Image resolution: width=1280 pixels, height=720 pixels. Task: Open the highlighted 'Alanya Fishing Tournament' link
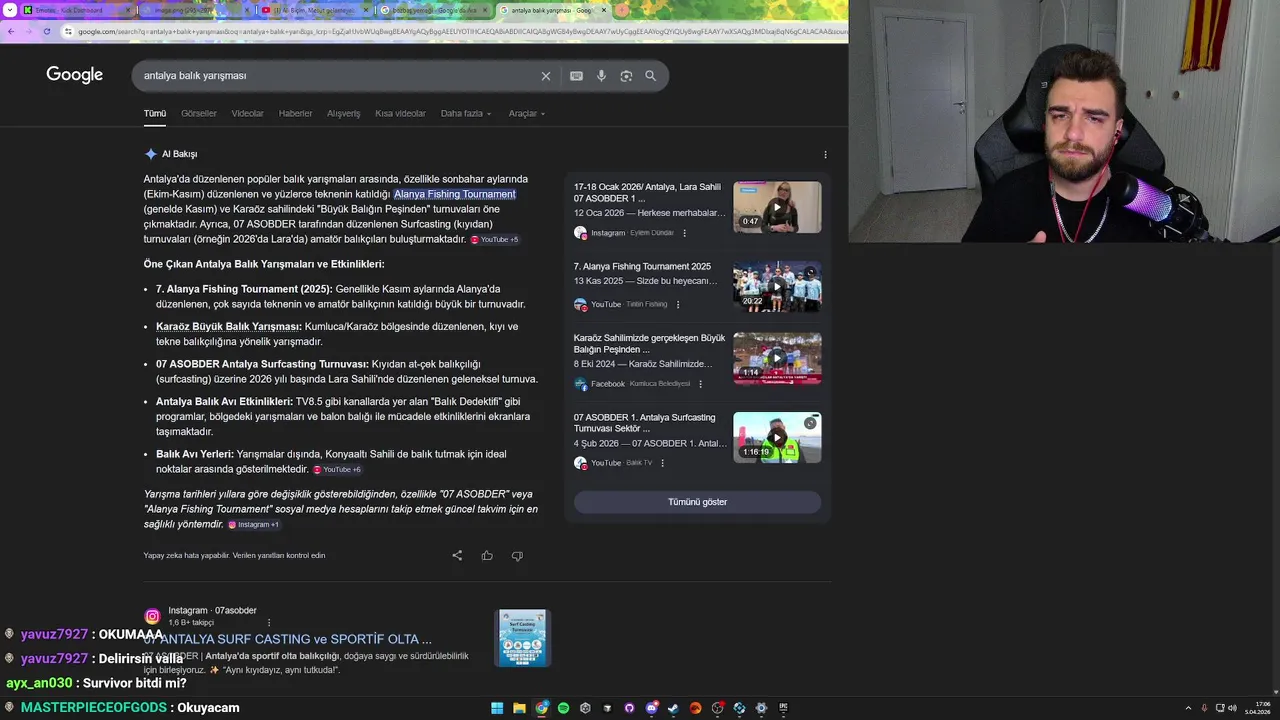pyautogui.click(x=455, y=195)
